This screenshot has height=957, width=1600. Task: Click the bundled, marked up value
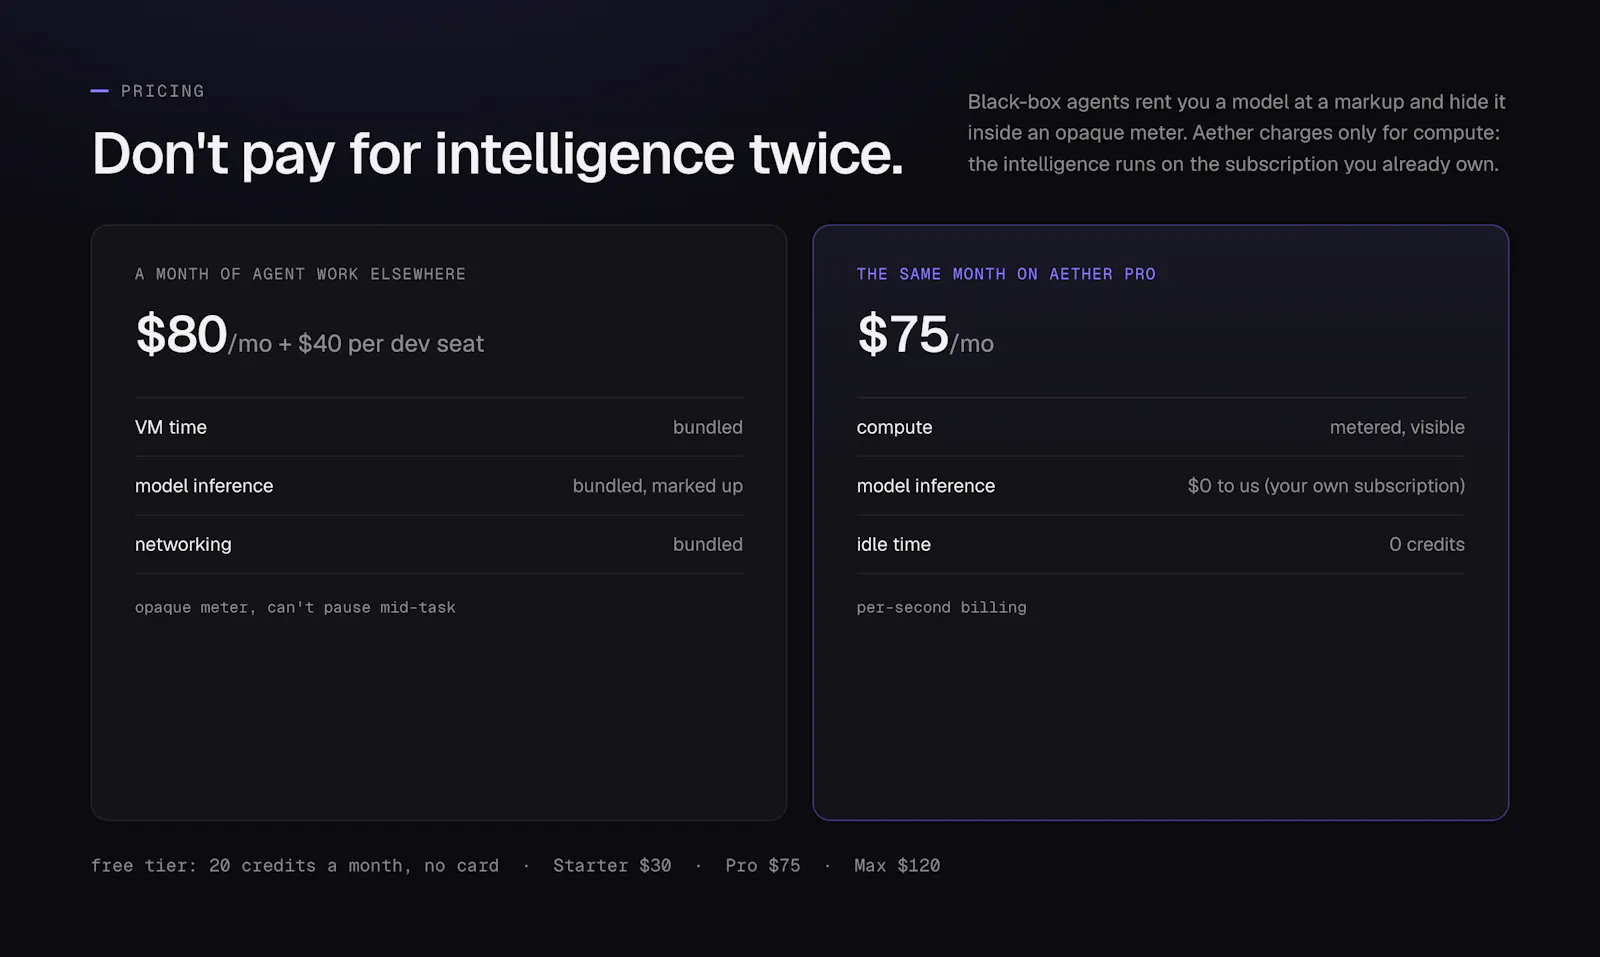pos(657,486)
